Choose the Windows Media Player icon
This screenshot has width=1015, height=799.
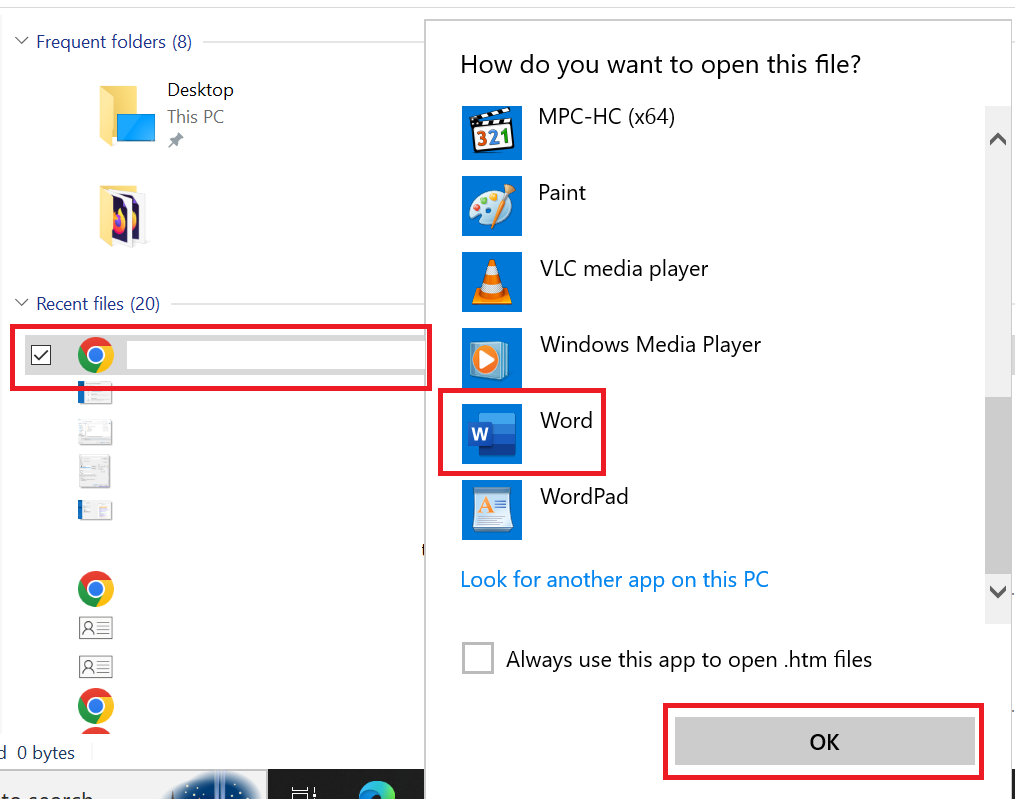click(491, 357)
